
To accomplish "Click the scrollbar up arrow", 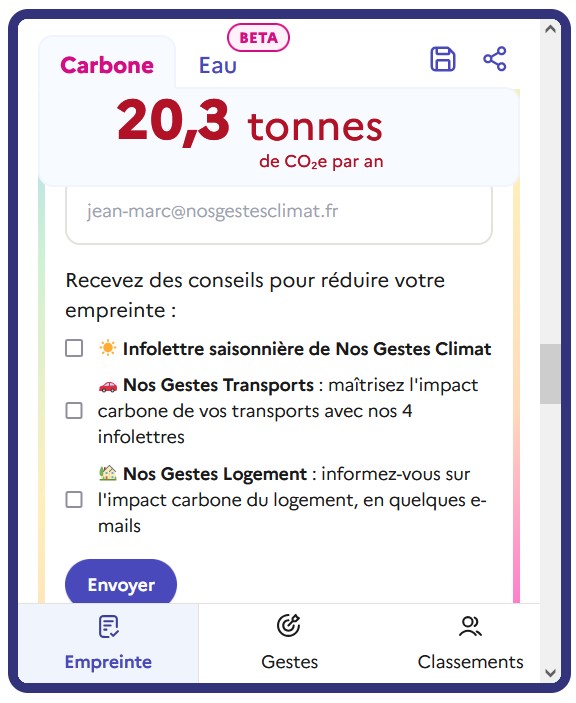I will (550, 30).
